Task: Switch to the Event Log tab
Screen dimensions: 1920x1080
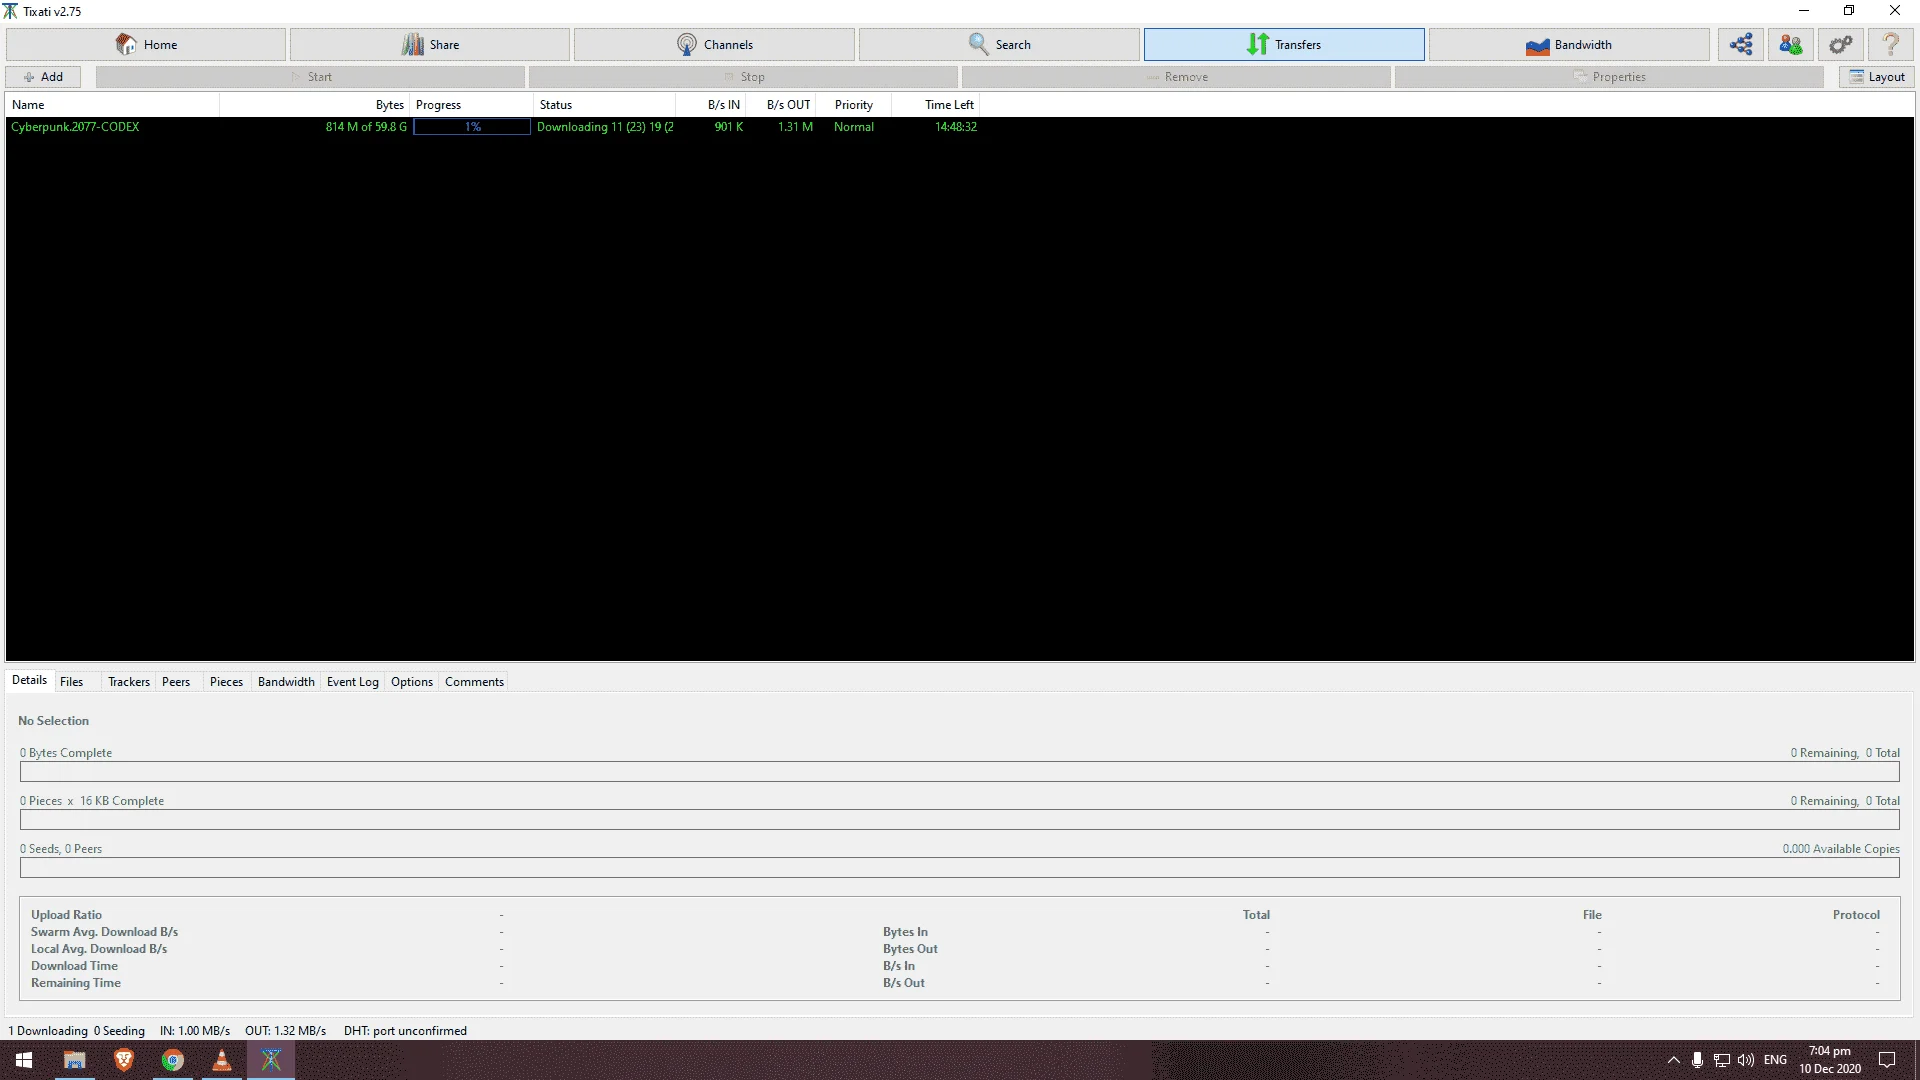Action: 353,682
